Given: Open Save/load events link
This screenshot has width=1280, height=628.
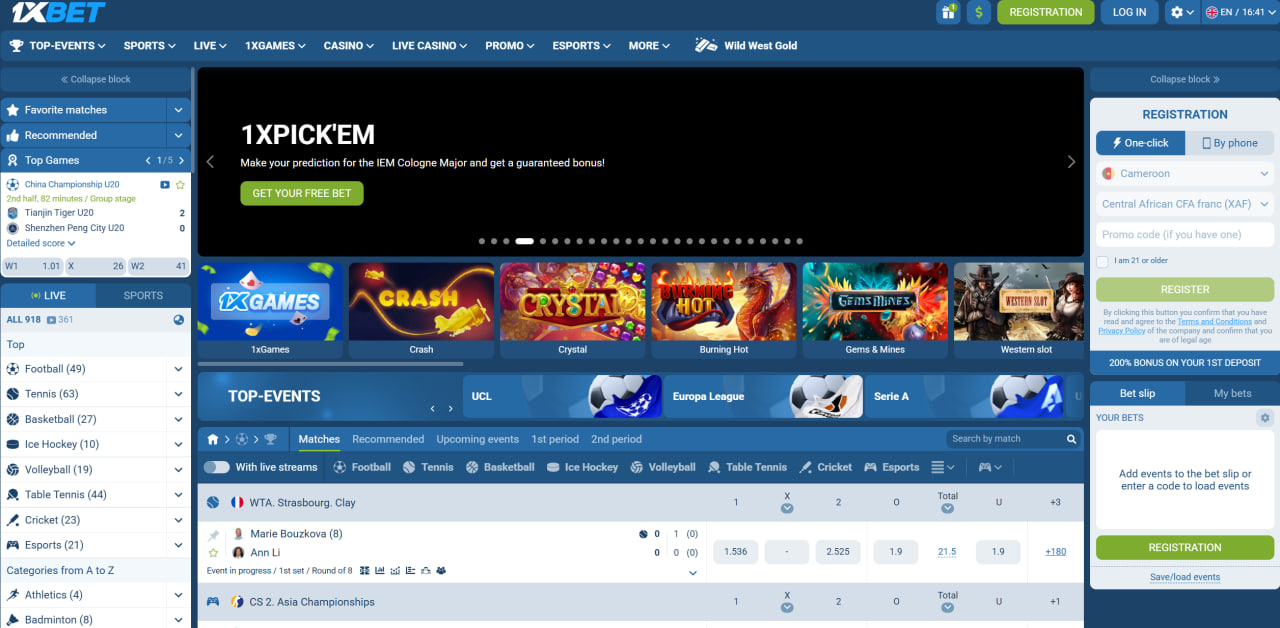Looking at the screenshot, I should click(x=1185, y=577).
